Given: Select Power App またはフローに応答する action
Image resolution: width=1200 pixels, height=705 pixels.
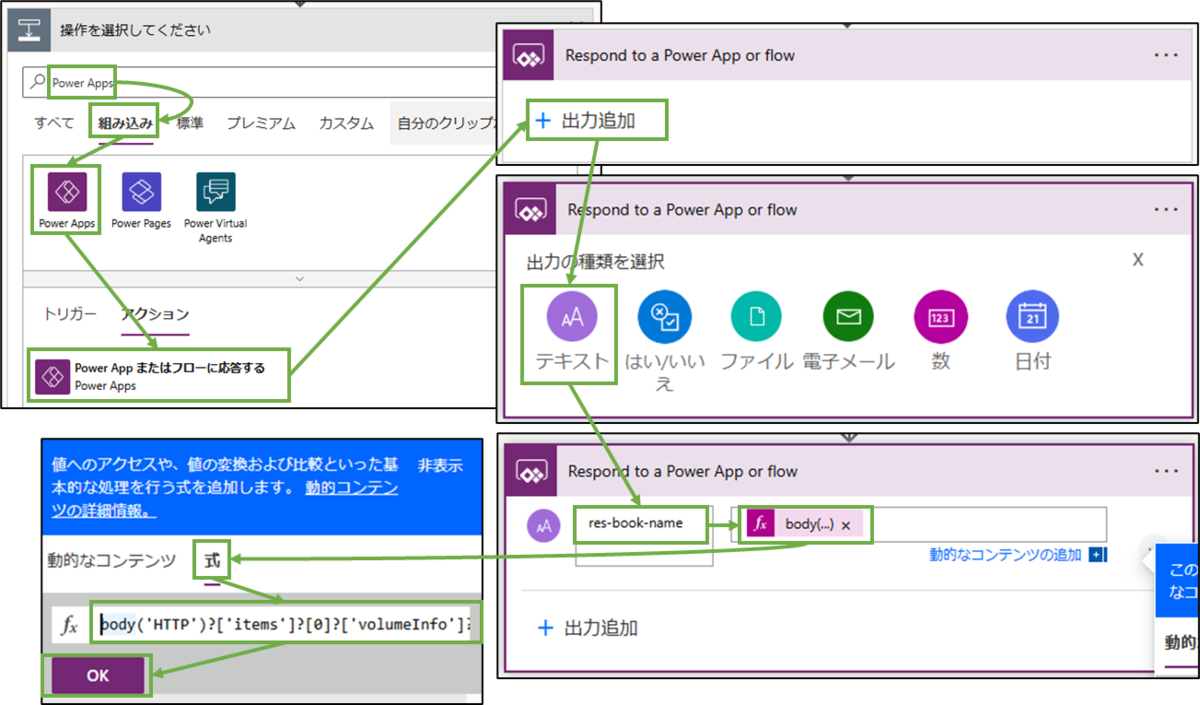Looking at the screenshot, I should point(160,376).
